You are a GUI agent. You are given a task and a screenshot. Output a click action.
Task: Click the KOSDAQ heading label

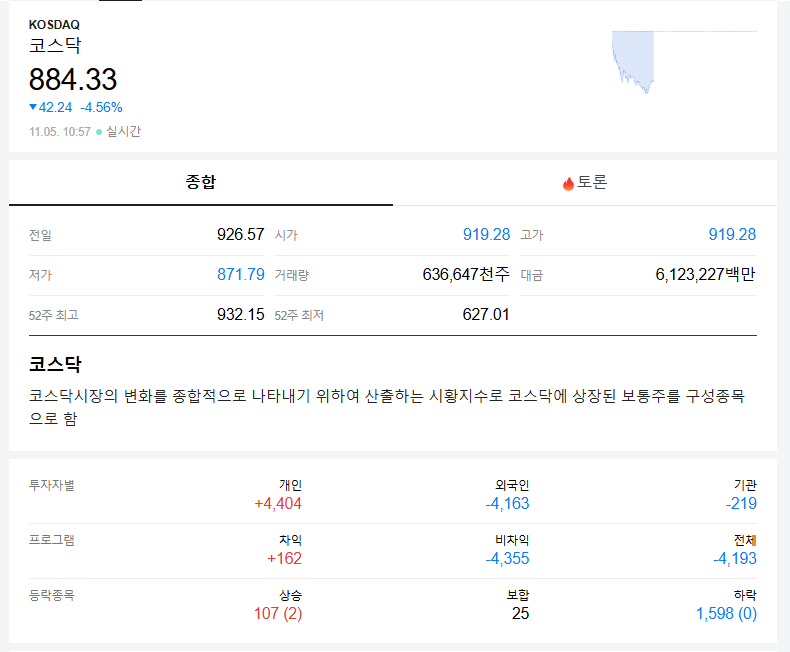click(x=54, y=25)
